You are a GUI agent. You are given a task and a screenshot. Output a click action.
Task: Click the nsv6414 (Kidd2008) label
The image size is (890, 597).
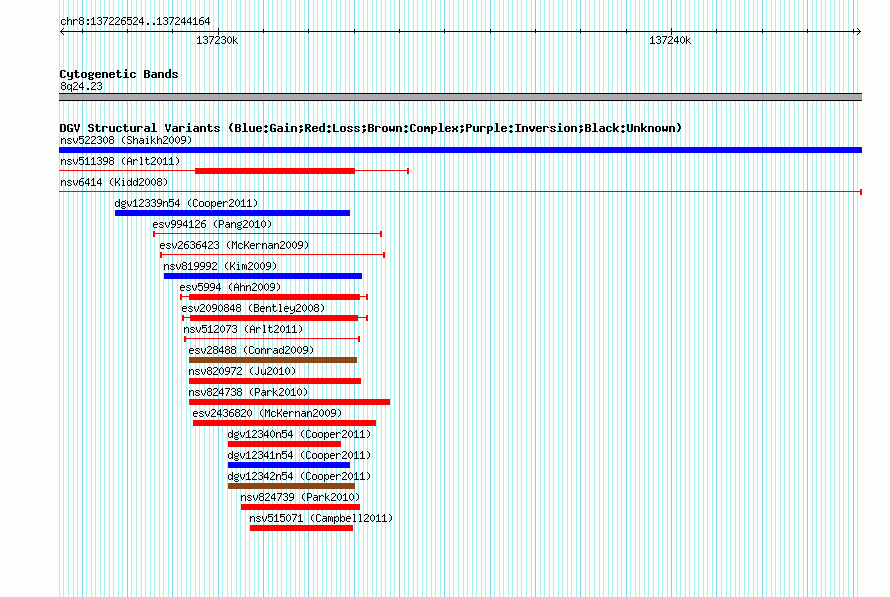114,182
